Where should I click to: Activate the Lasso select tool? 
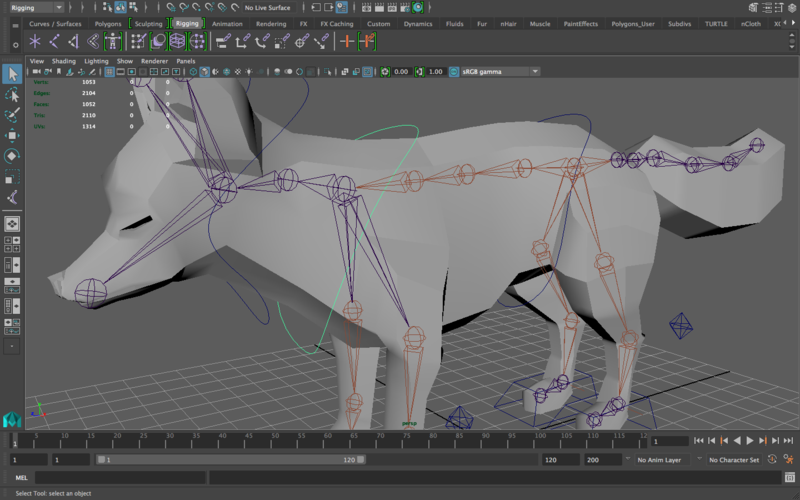[x=12, y=95]
